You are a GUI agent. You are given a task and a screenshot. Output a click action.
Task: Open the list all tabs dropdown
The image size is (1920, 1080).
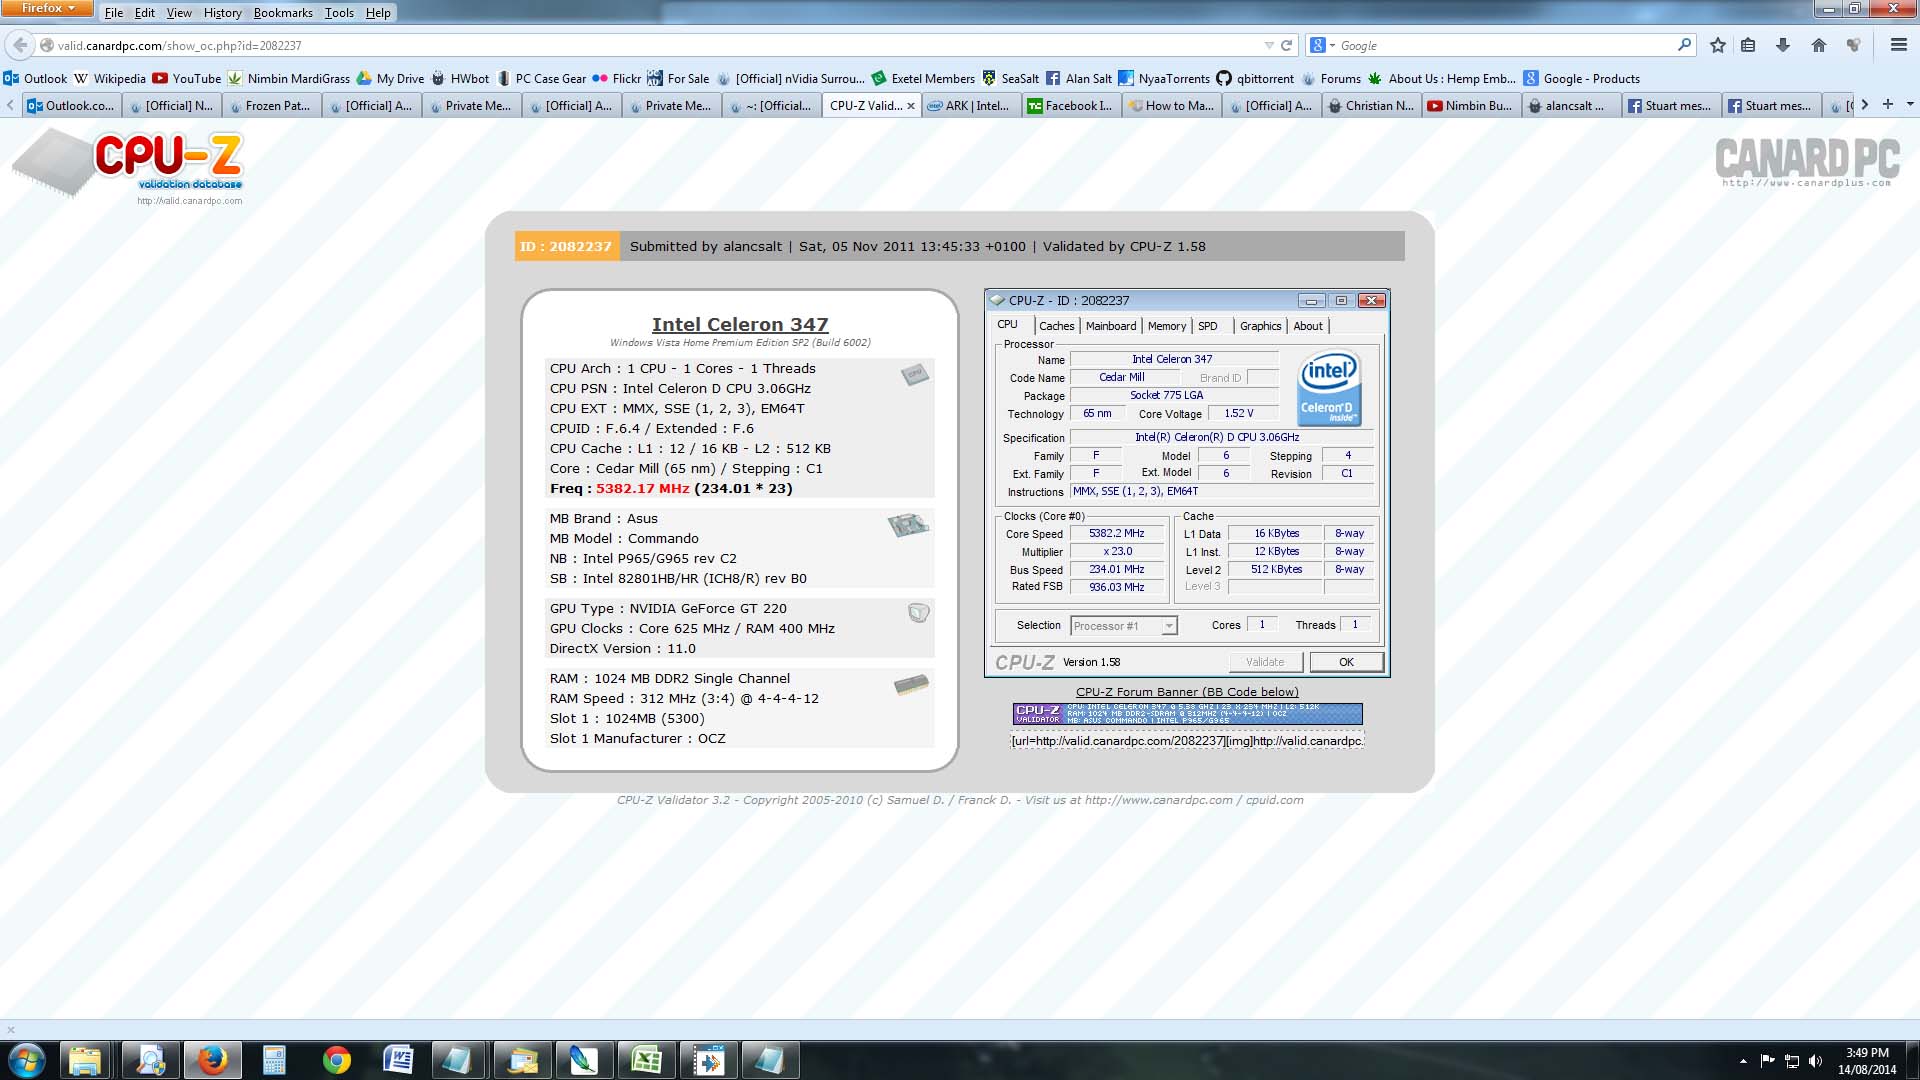(1910, 104)
